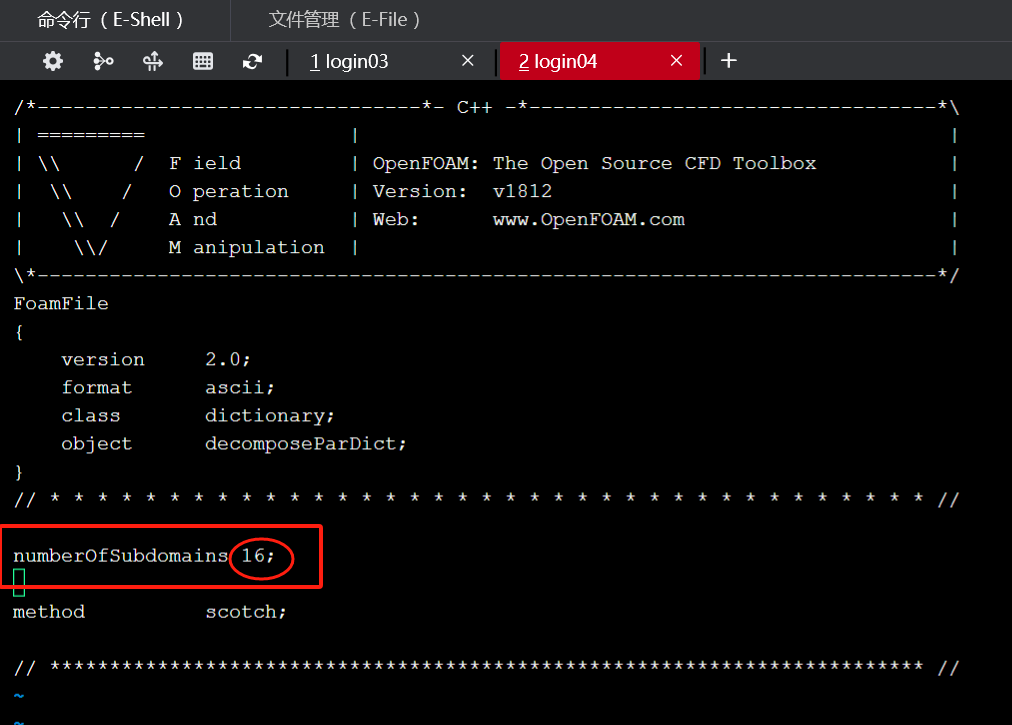Click the branch/share node icon
Viewport: 1012px width, 725px height.
pyautogui.click(x=103, y=62)
